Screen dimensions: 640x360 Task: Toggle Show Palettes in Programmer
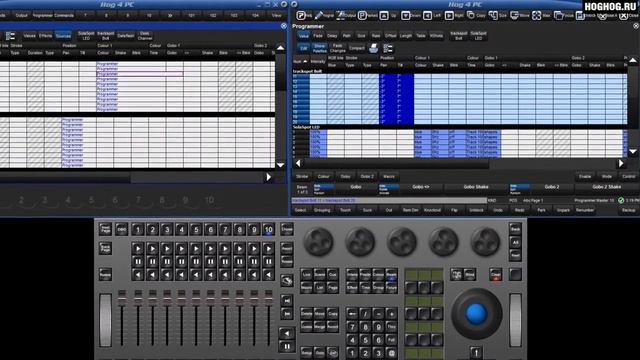pyautogui.click(x=320, y=48)
